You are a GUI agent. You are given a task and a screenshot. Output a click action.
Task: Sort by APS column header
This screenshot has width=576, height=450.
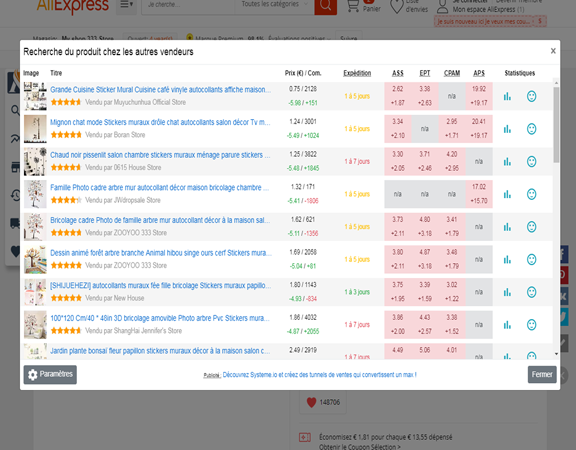479,73
